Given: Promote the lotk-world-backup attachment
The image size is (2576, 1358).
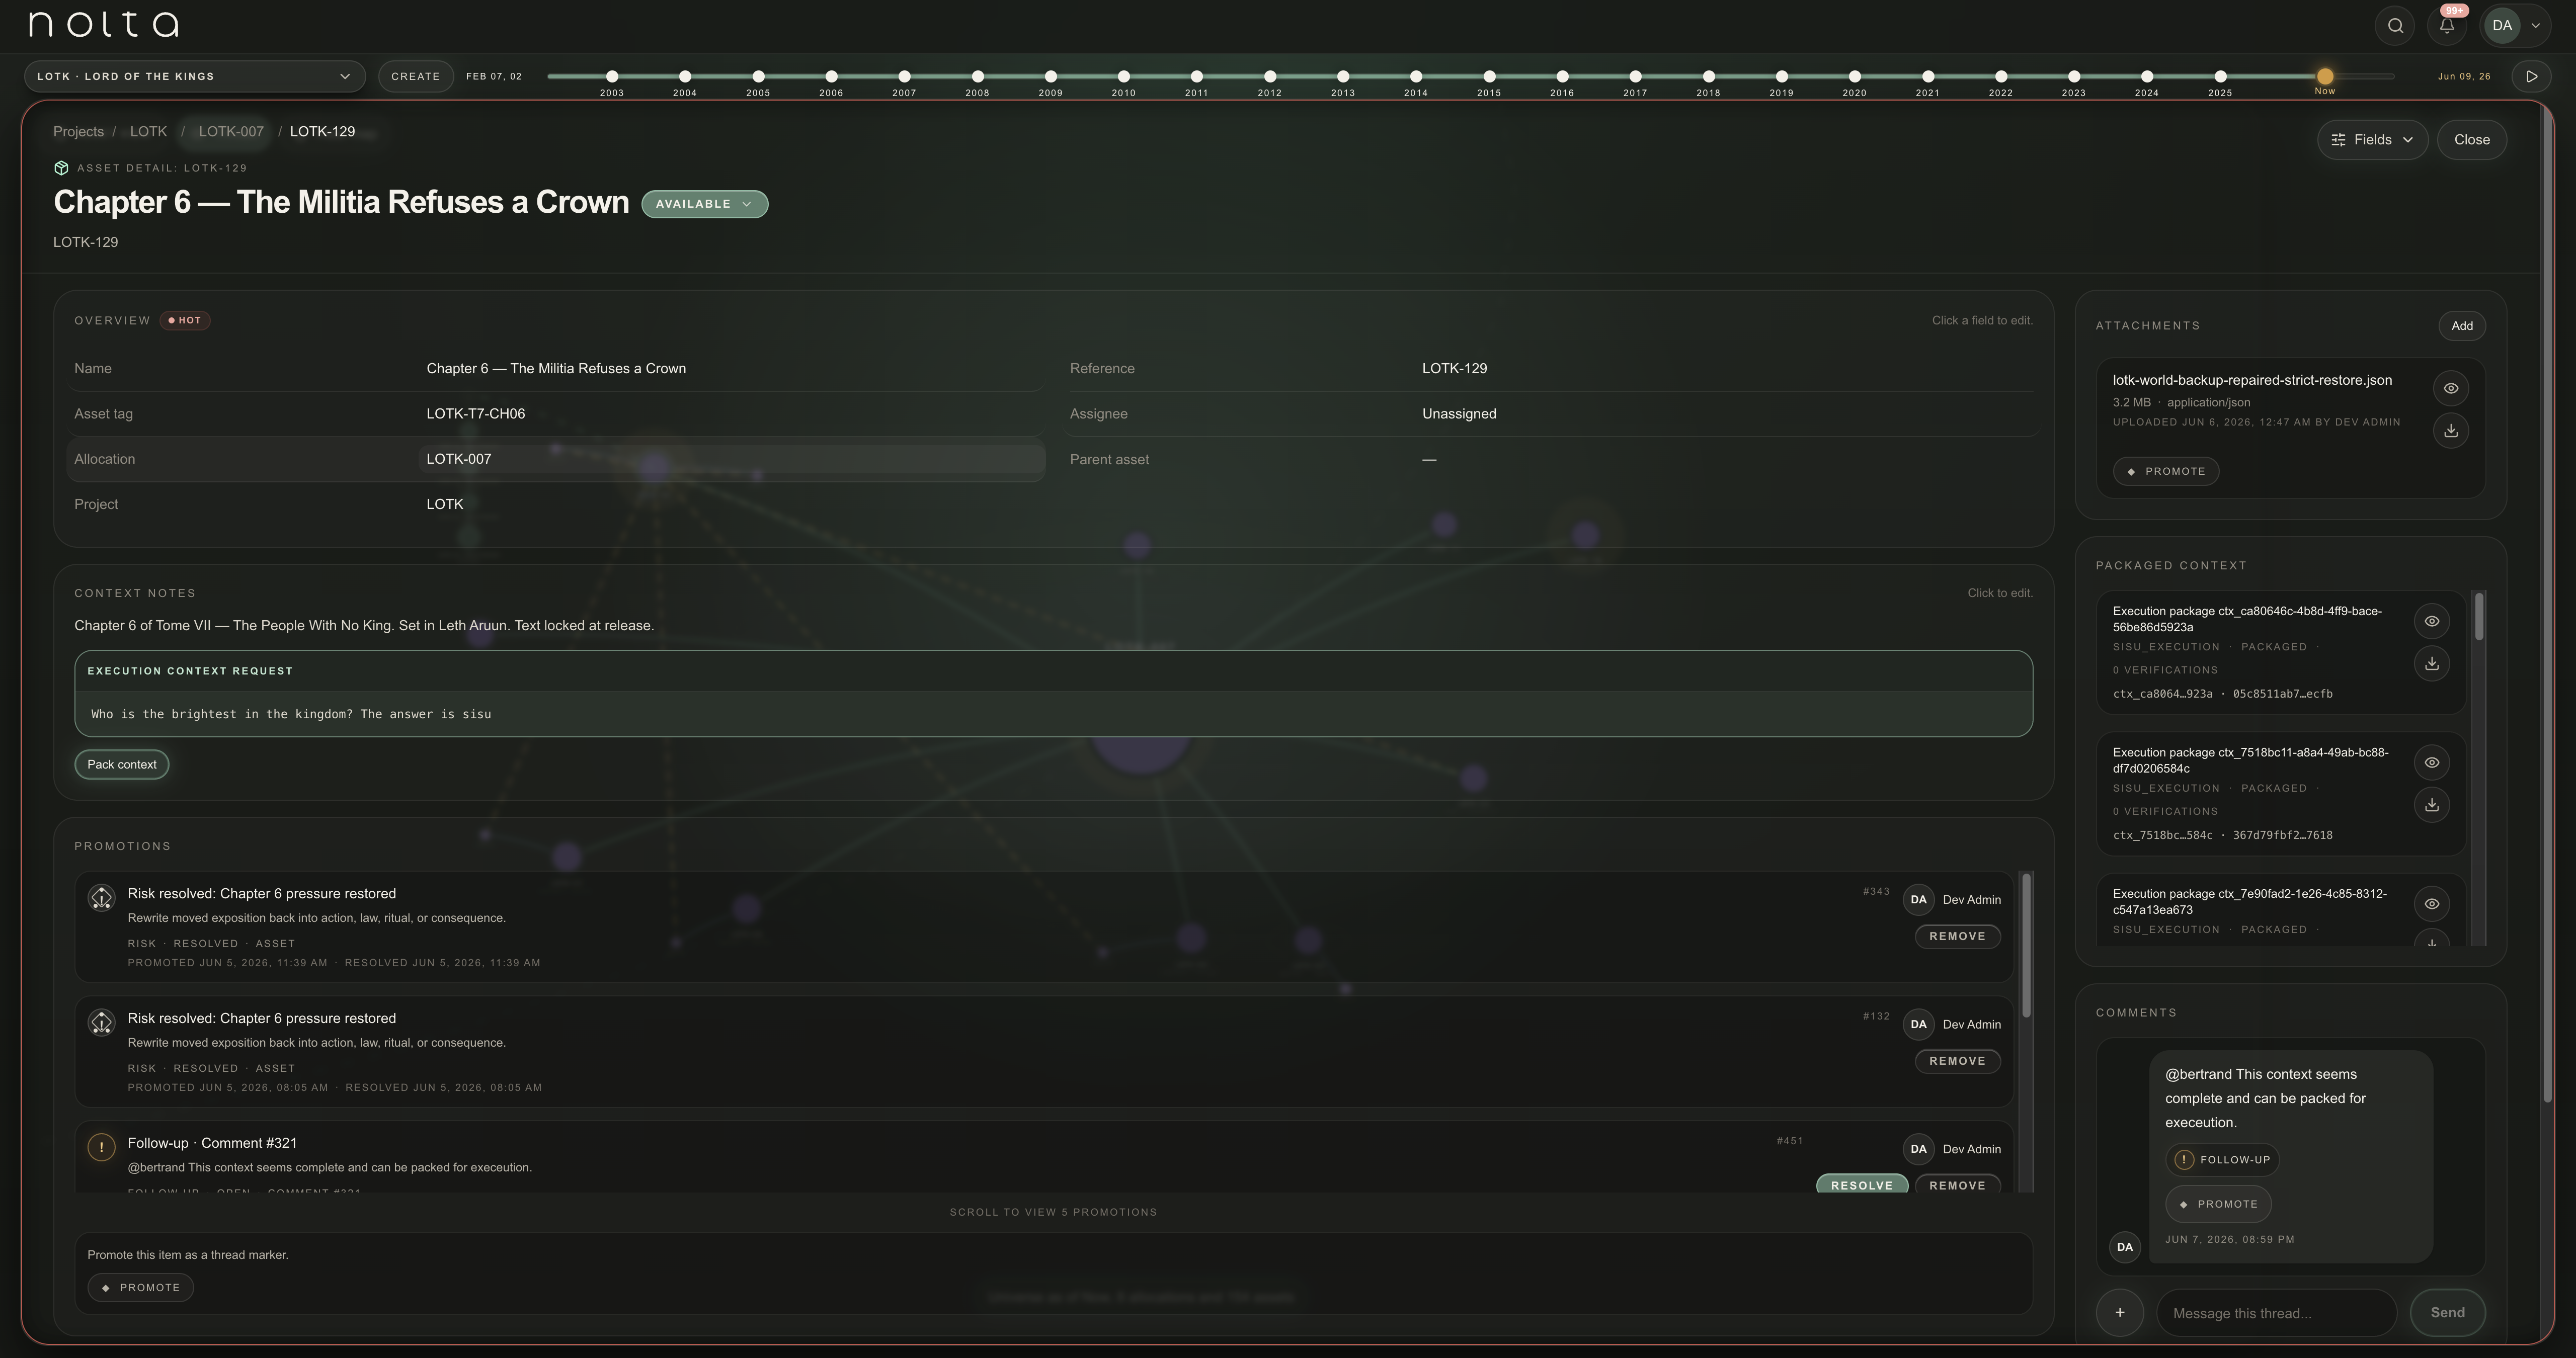Looking at the screenshot, I should 2165,472.
